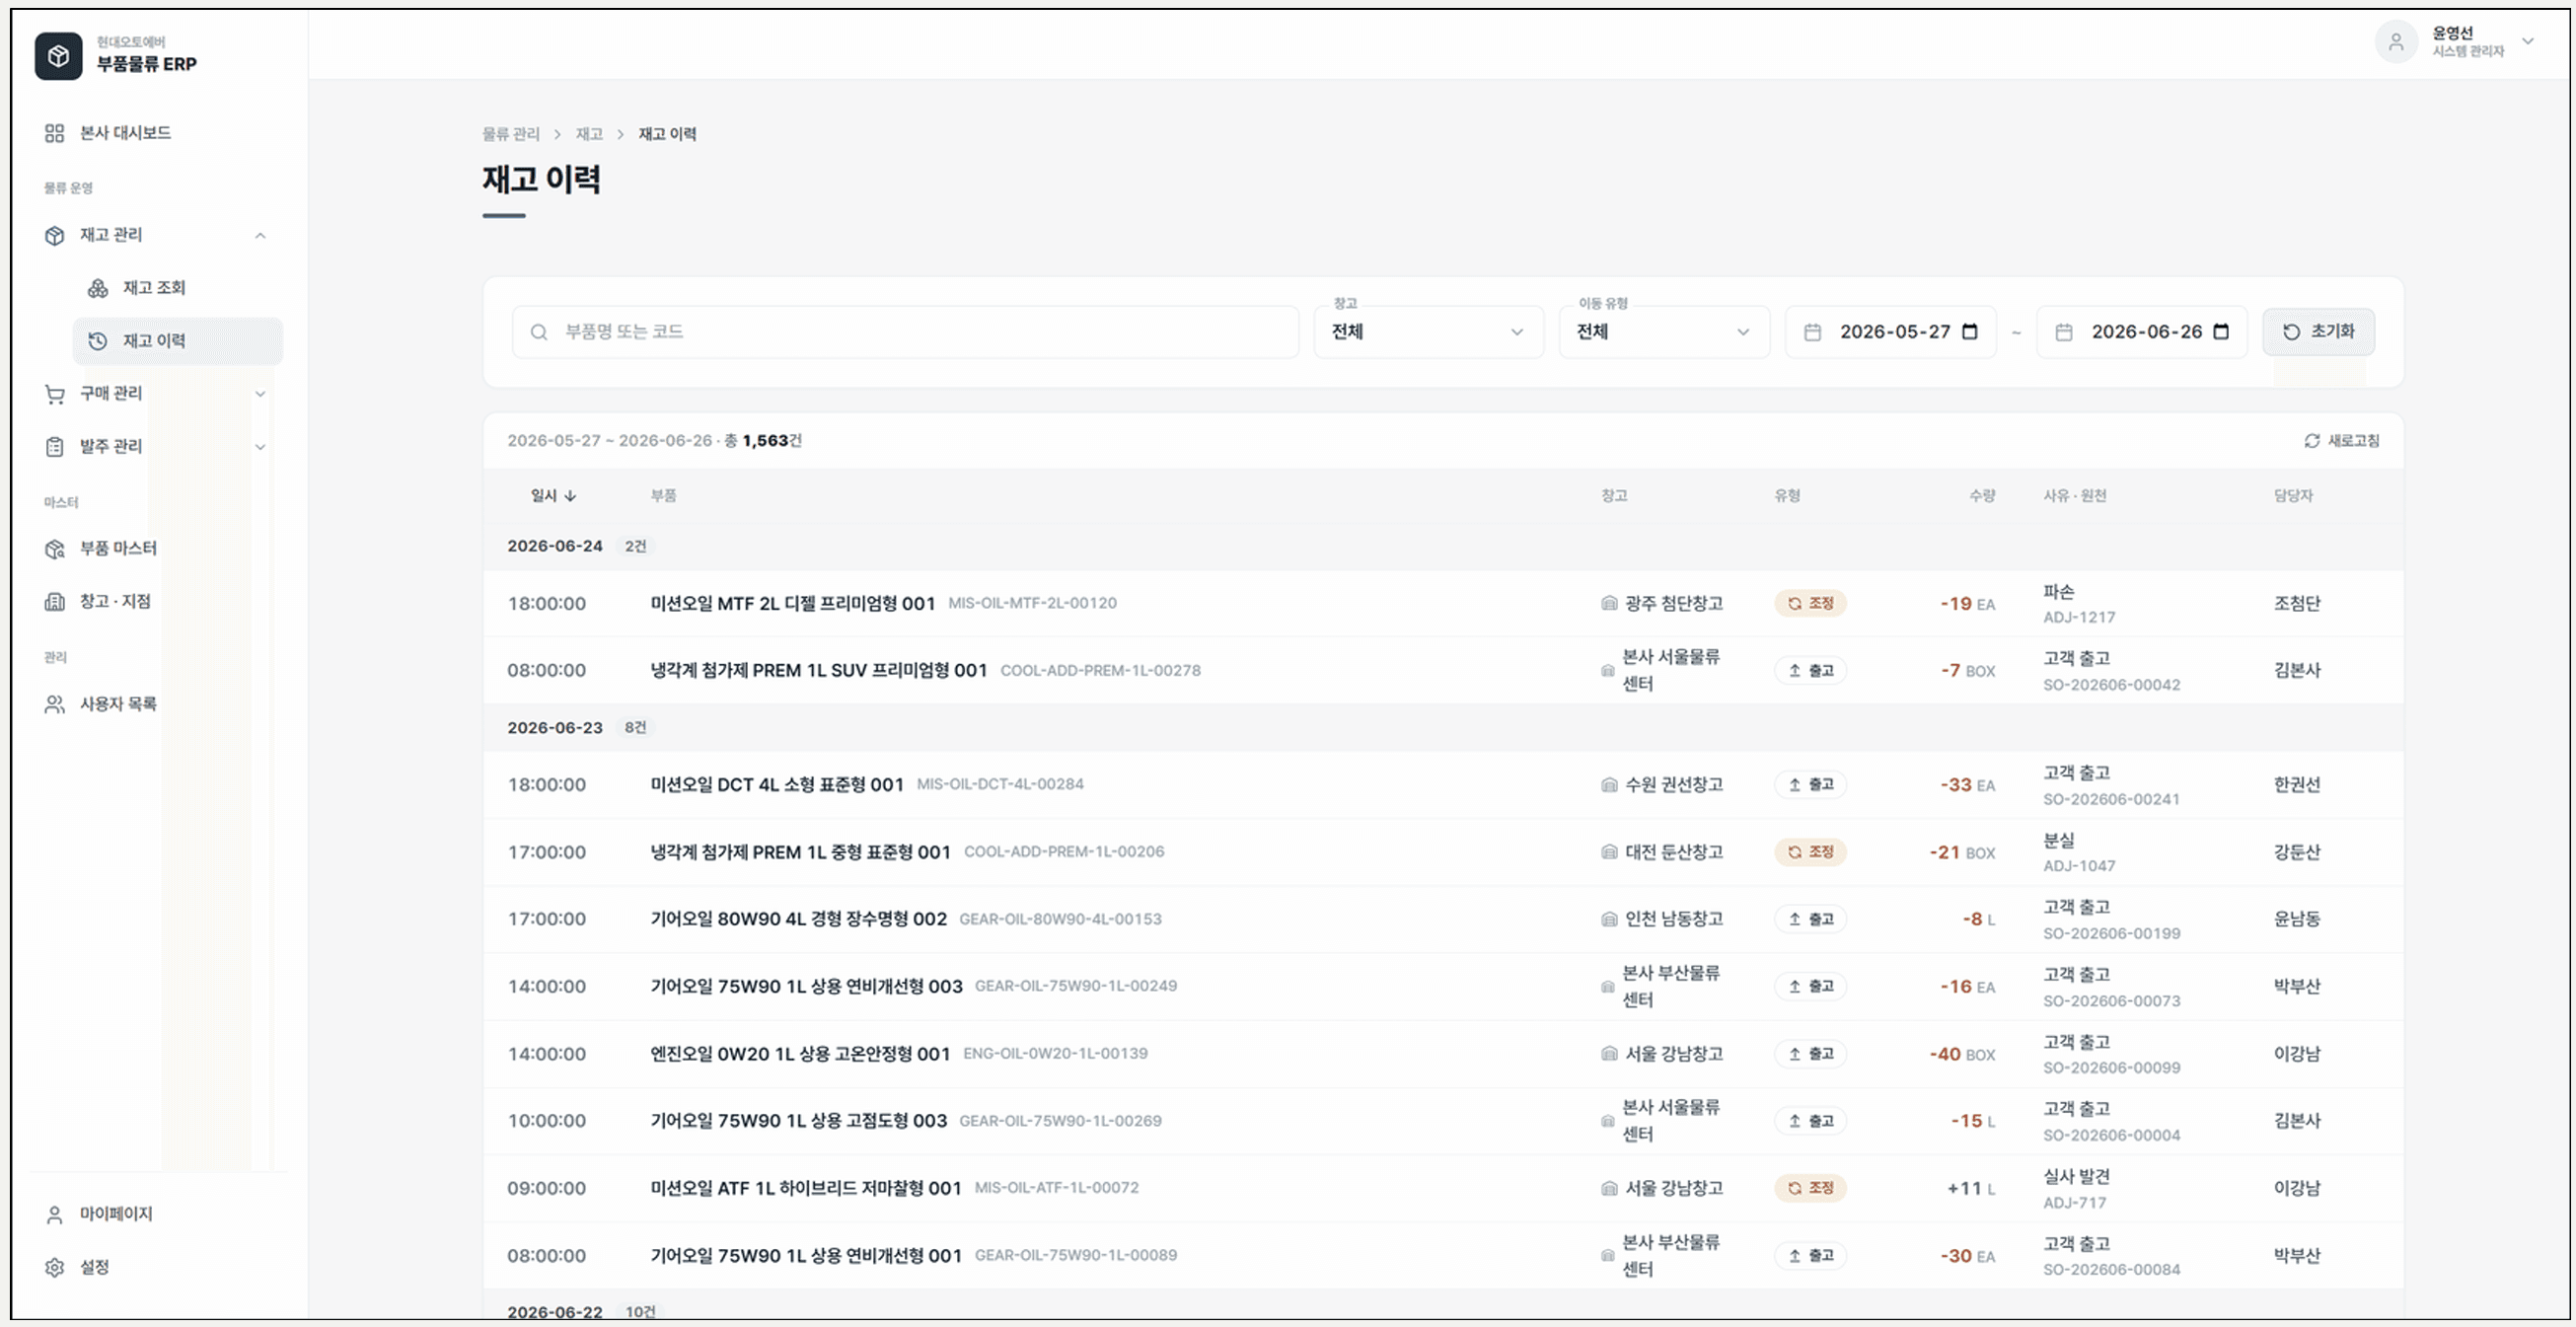
Task: Sort by the 일시 column header
Action: (553, 496)
